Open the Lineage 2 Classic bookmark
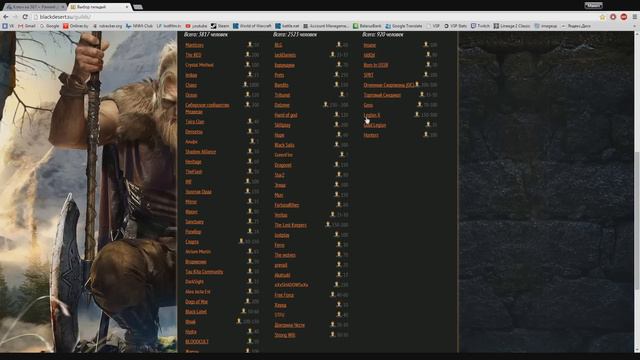 coord(511,26)
